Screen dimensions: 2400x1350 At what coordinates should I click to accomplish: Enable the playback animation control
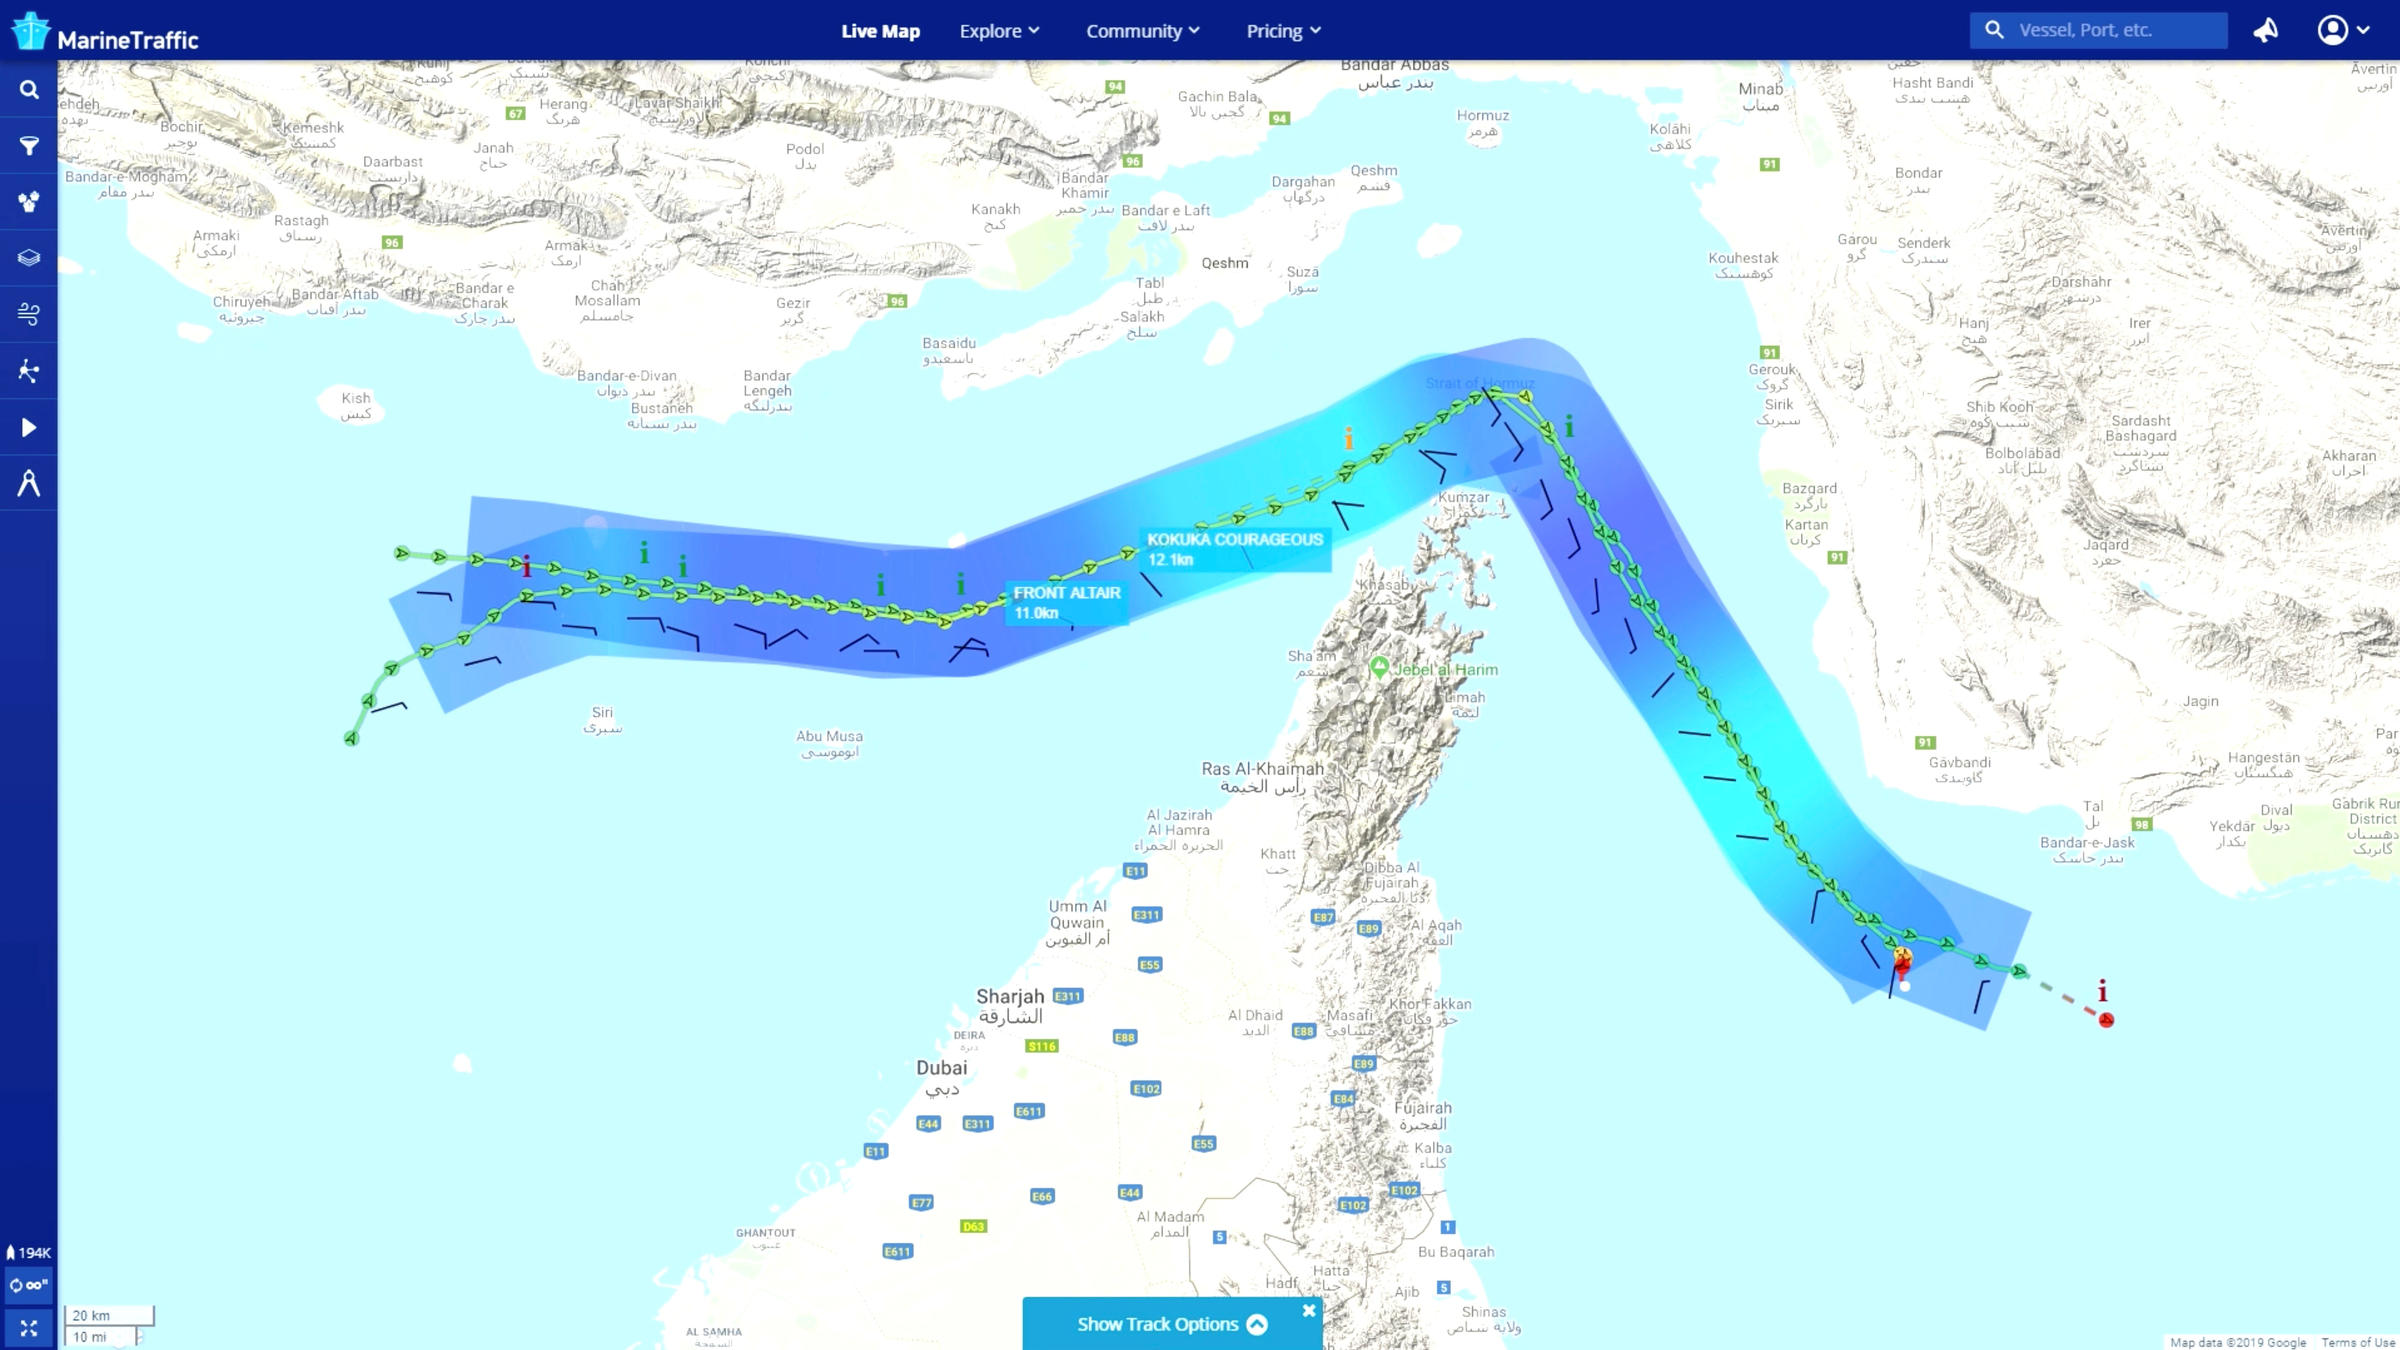coord(28,425)
